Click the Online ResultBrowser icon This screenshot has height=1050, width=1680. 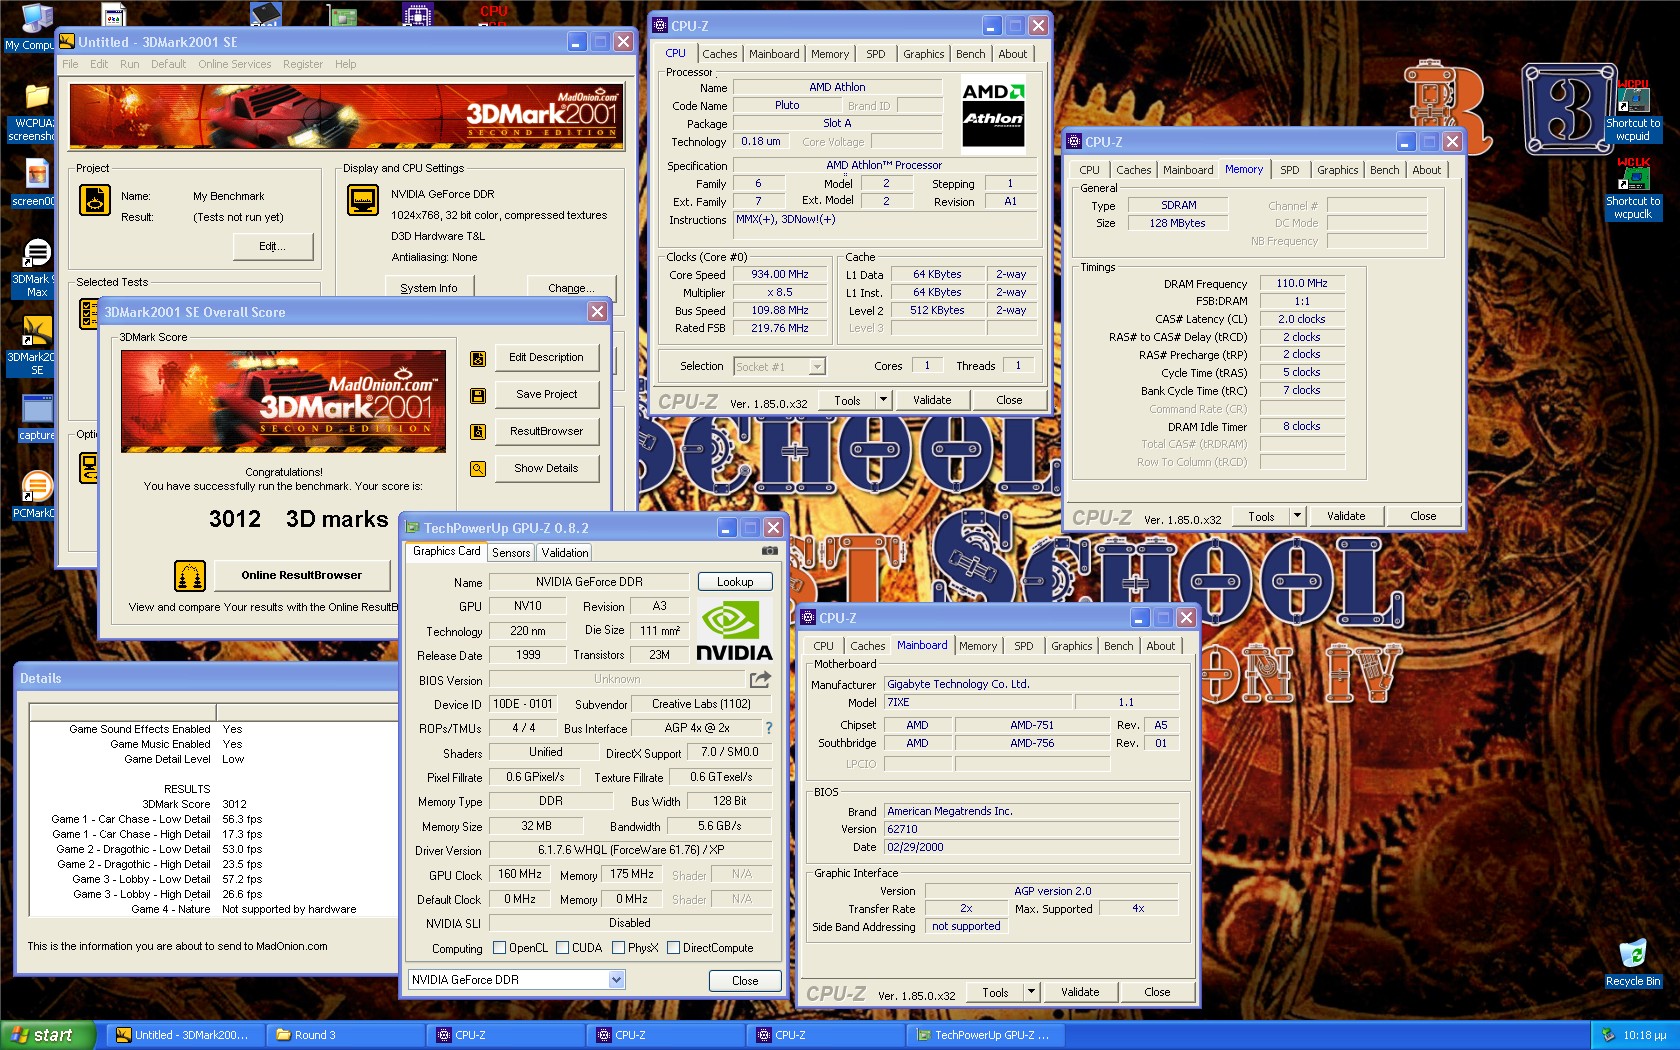click(x=190, y=576)
